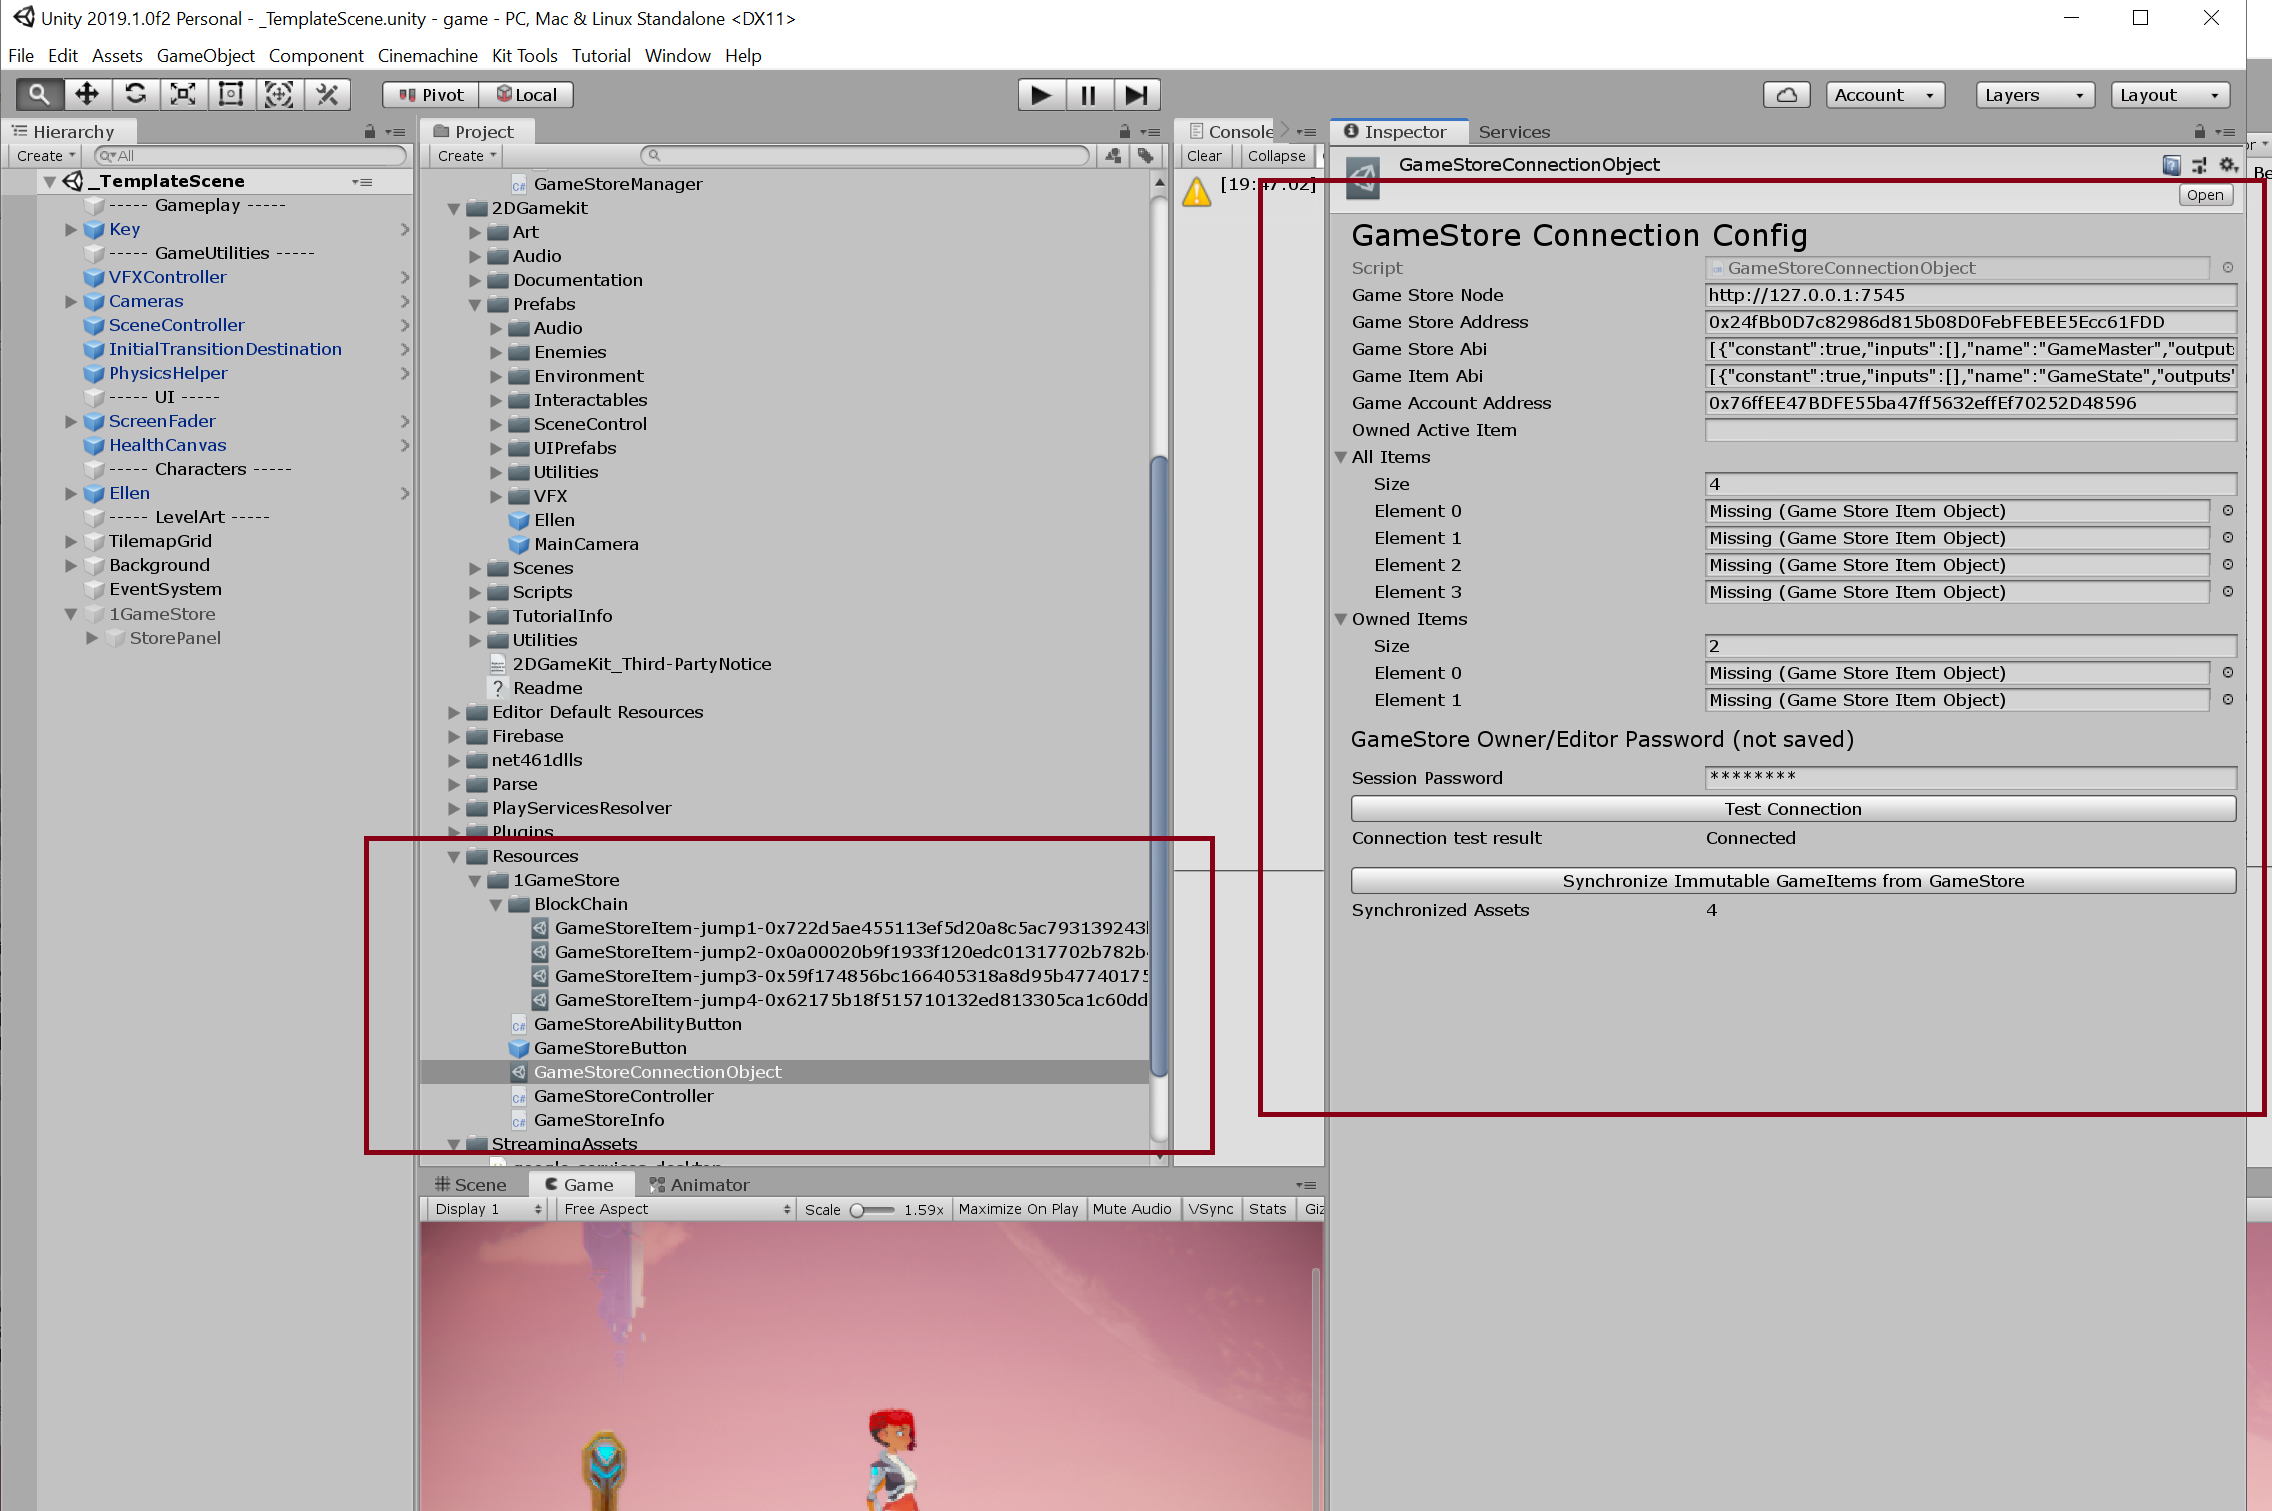Toggle Mute Audio in Game view

[1131, 1209]
